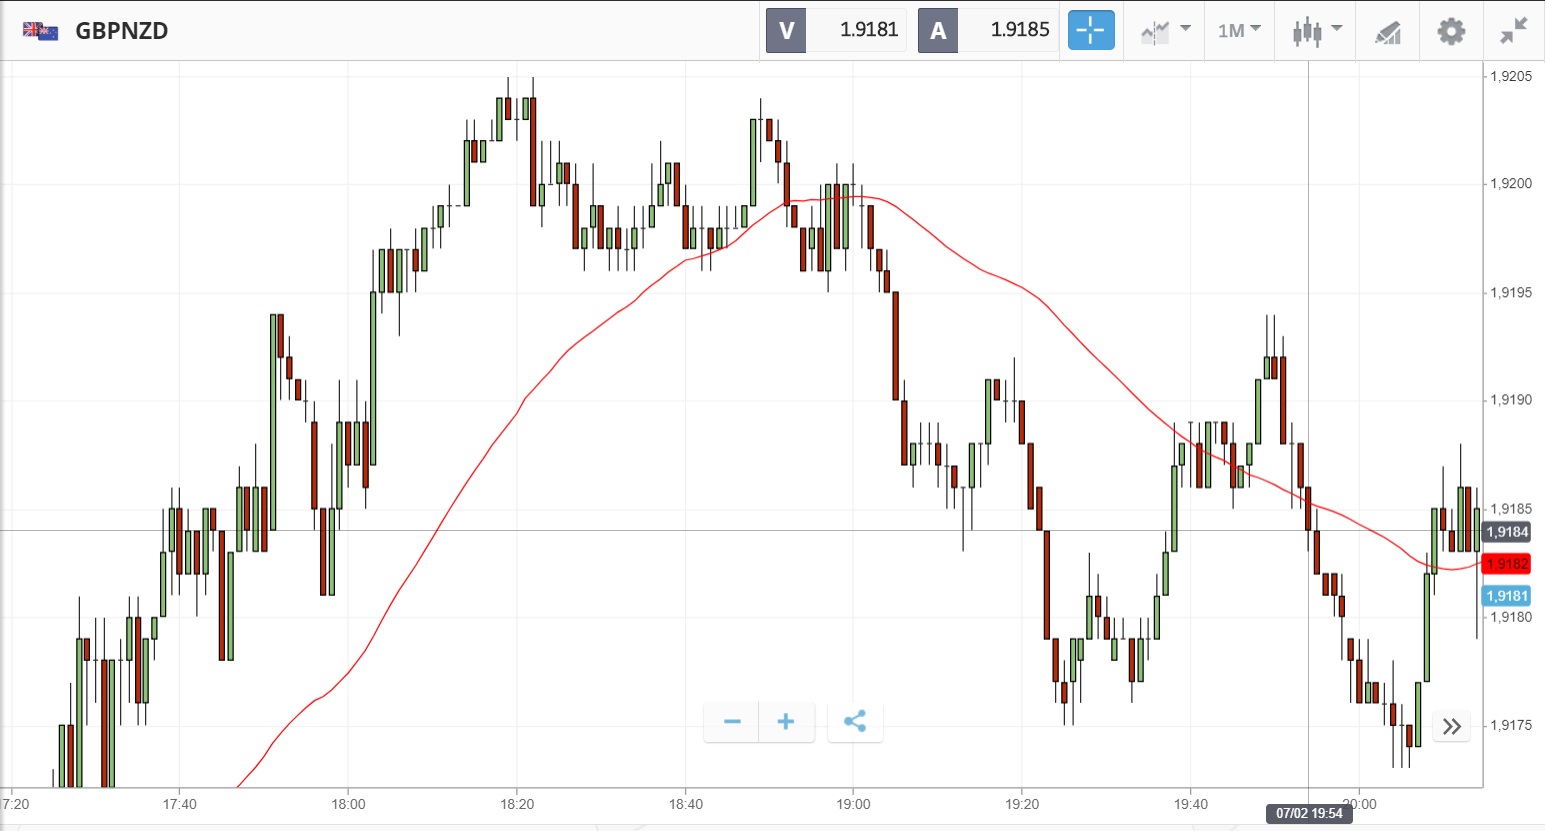Click the red 1,9182 moving average label
The width and height of the screenshot is (1545, 831).
click(1506, 564)
